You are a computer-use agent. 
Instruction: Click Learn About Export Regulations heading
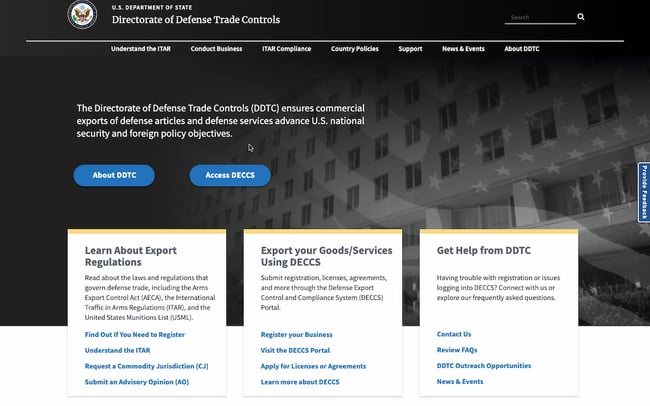131,256
